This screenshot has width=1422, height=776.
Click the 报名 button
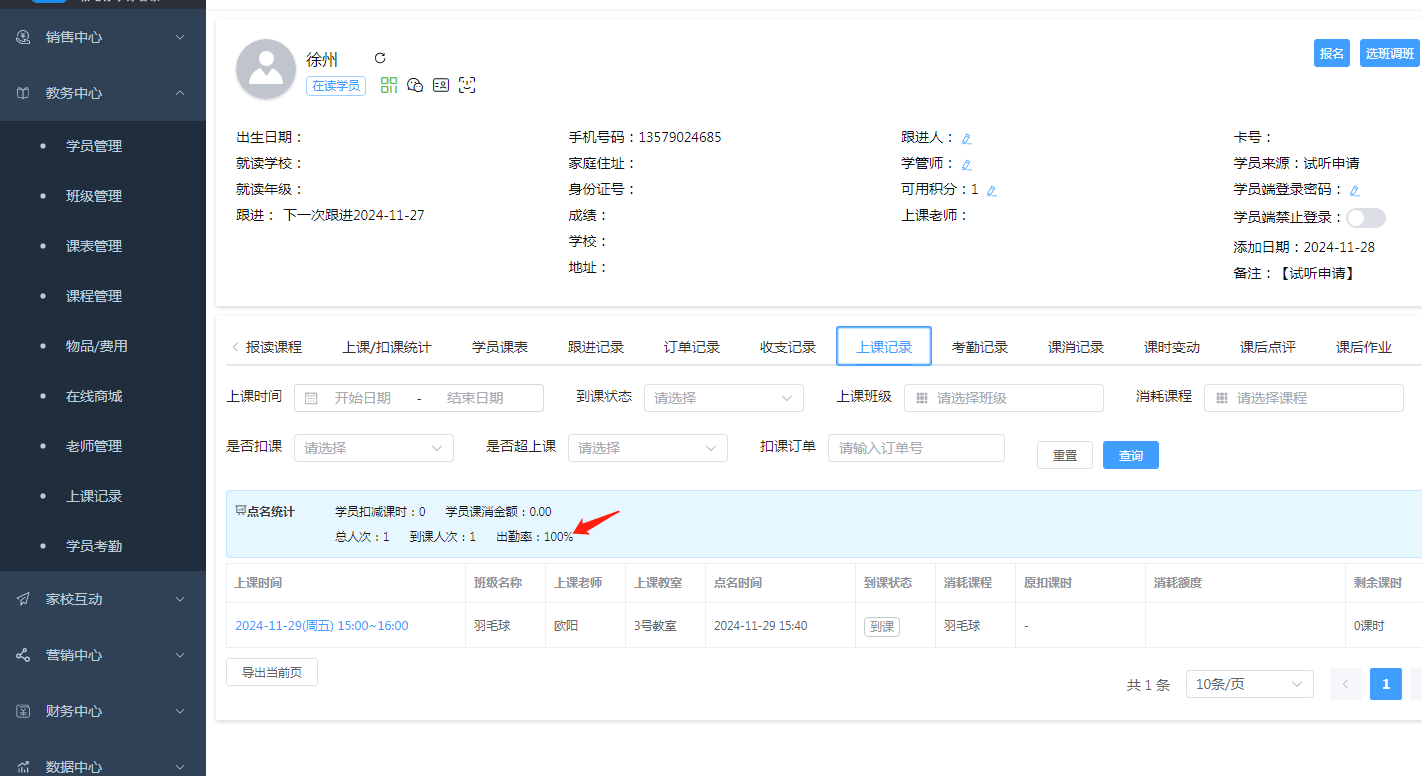pos(1332,53)
